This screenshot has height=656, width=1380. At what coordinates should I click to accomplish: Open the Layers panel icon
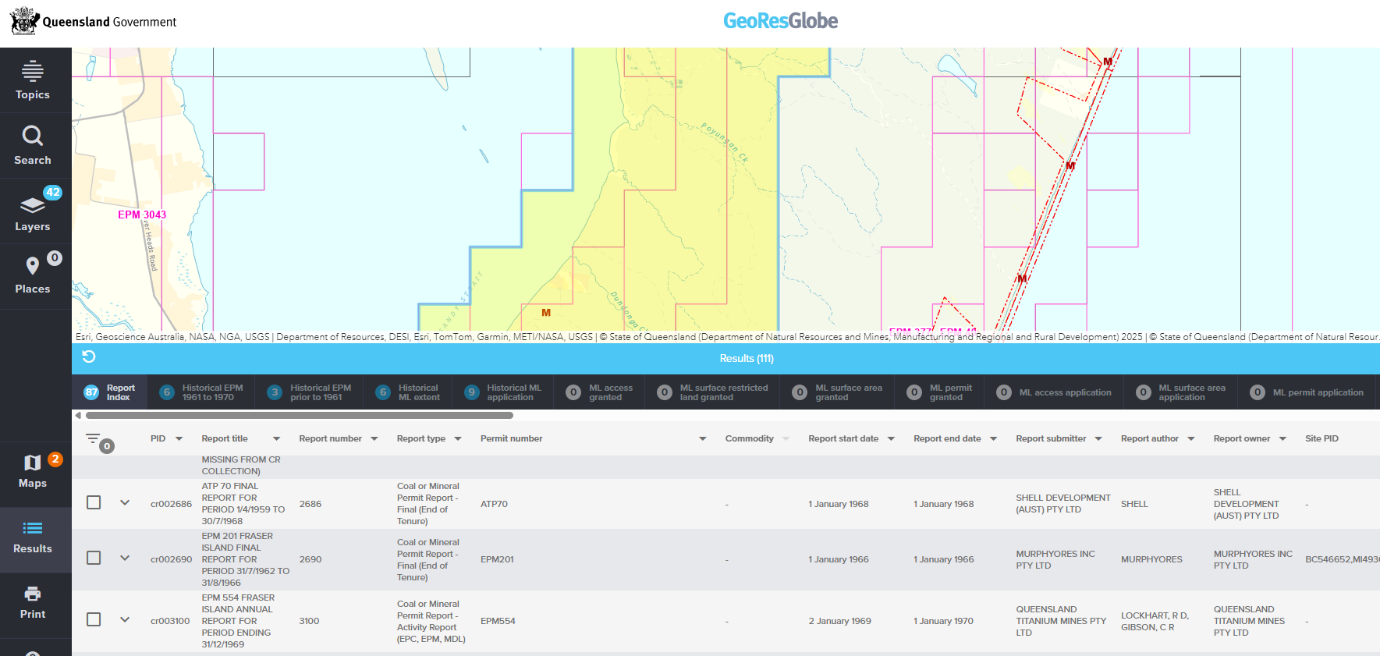pos(33,205)
